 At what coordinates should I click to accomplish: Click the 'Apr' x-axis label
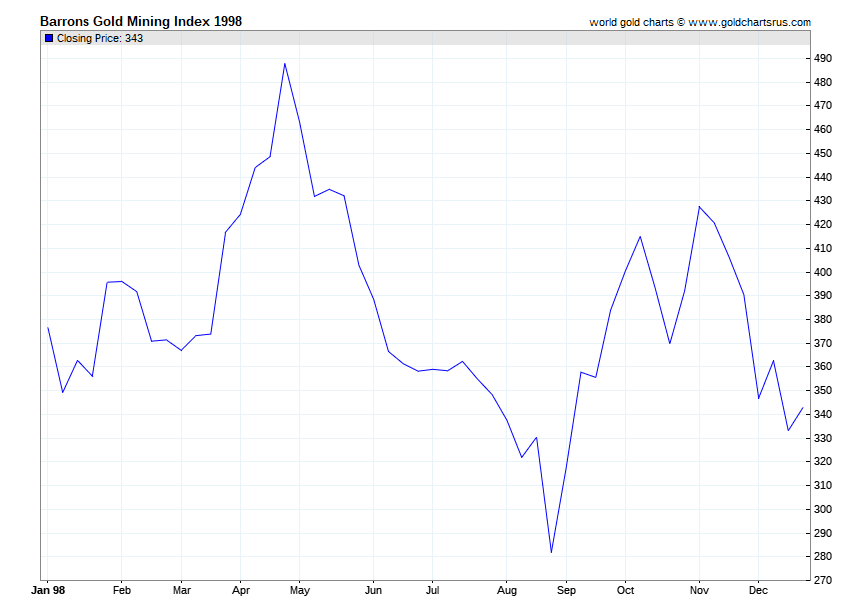click(241, 590)
